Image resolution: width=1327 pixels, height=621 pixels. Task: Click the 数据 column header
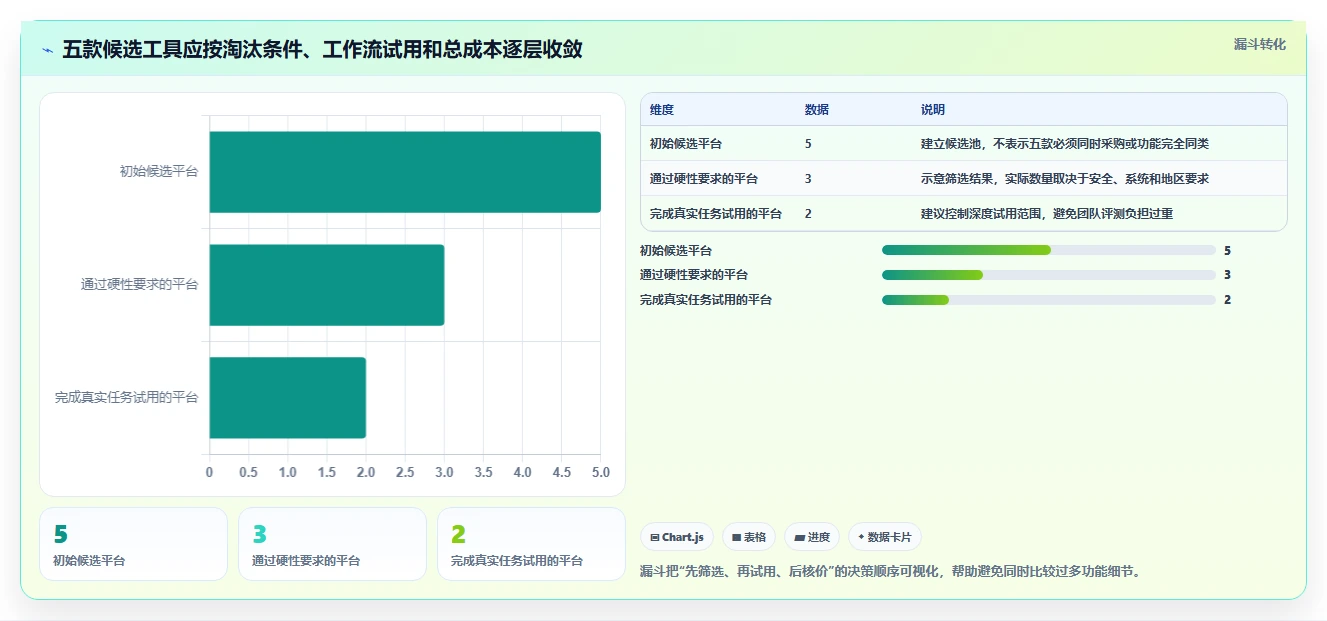[816, 110]
